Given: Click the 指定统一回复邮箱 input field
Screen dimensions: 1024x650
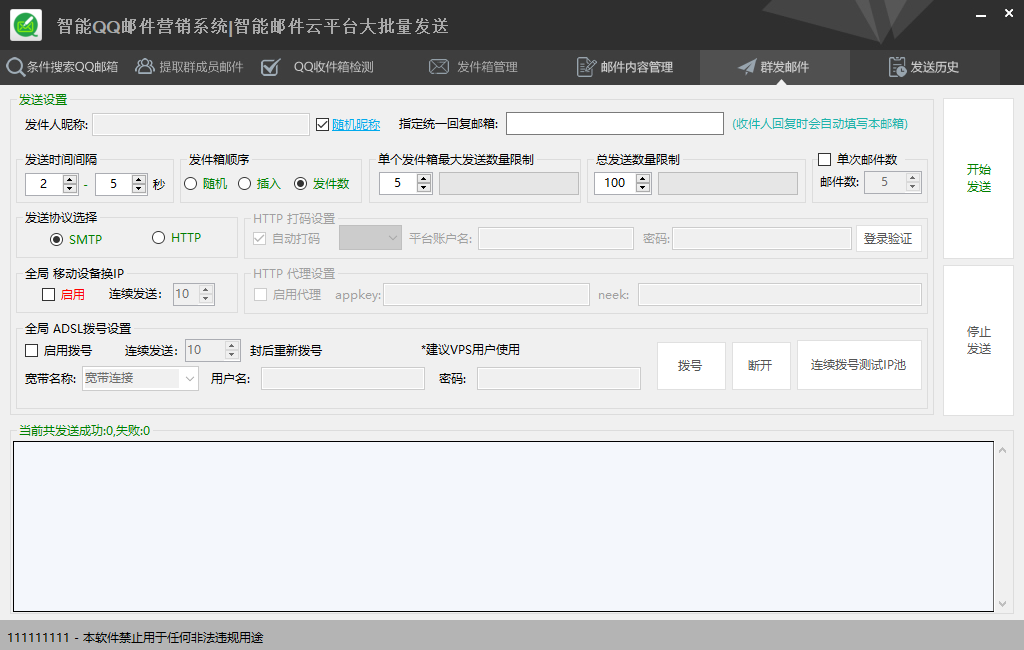Looking at the screenshot, I should [x=615, y=123].
